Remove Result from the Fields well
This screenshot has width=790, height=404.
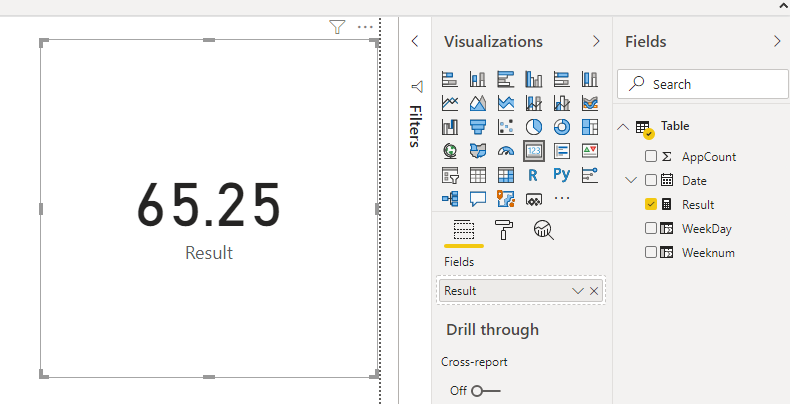click(594, 291)
